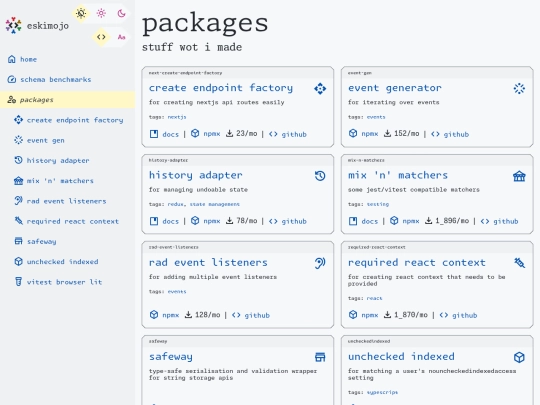The image size is (540, 405).
Task: Select packages in the sidebar
Action: 68,100
